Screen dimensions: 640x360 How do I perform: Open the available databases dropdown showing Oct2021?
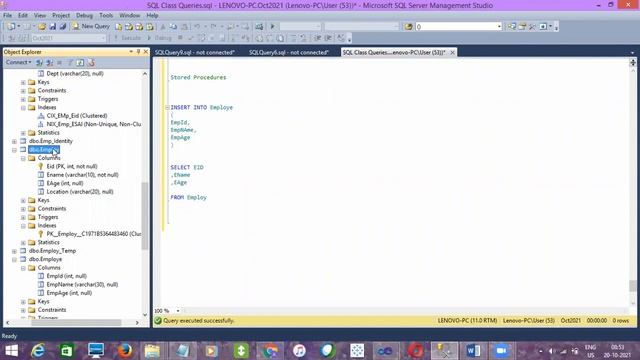pos(68,38)
